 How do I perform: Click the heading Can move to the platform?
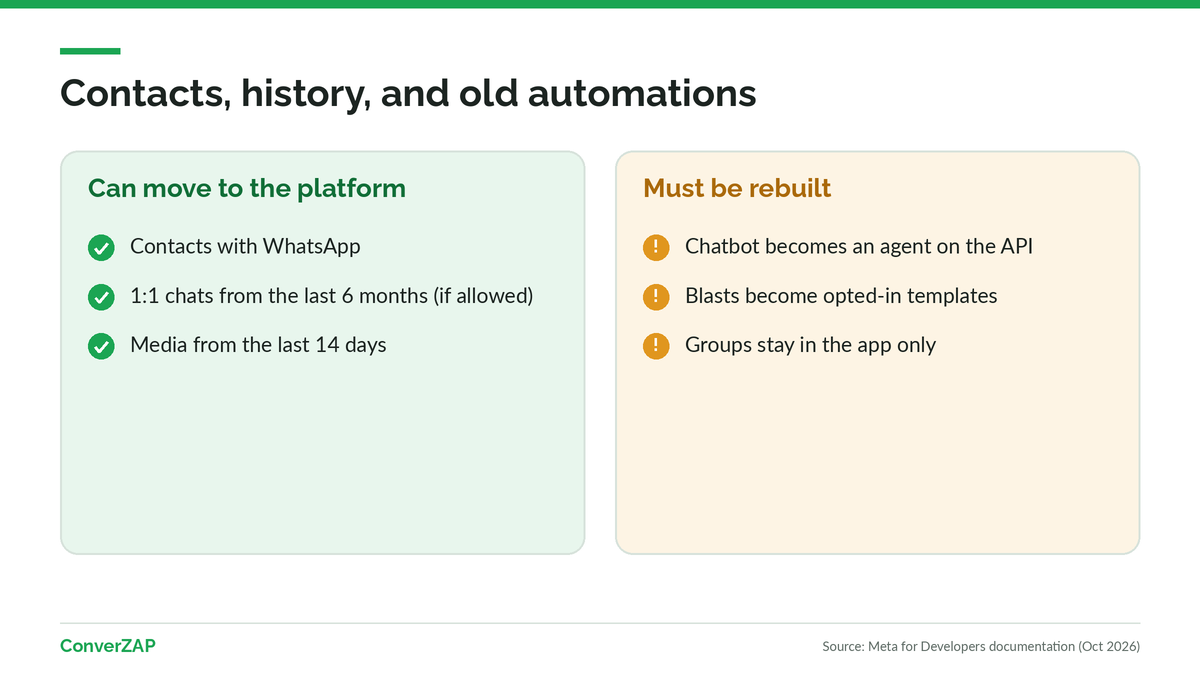pyautogui.click(x=247, y=189)
